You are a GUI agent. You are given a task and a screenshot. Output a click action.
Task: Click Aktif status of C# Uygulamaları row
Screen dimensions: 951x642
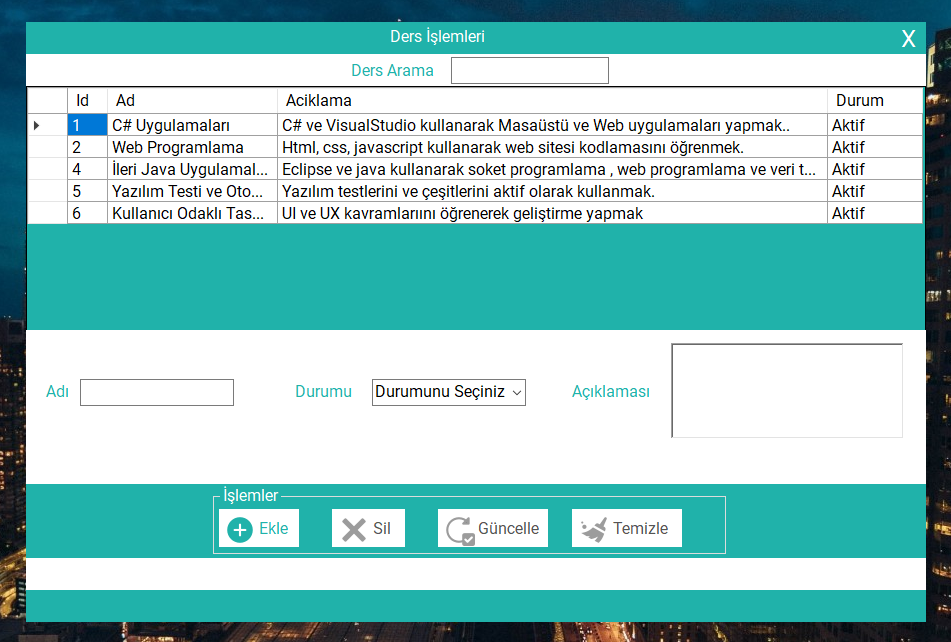(x=875, y=125)
